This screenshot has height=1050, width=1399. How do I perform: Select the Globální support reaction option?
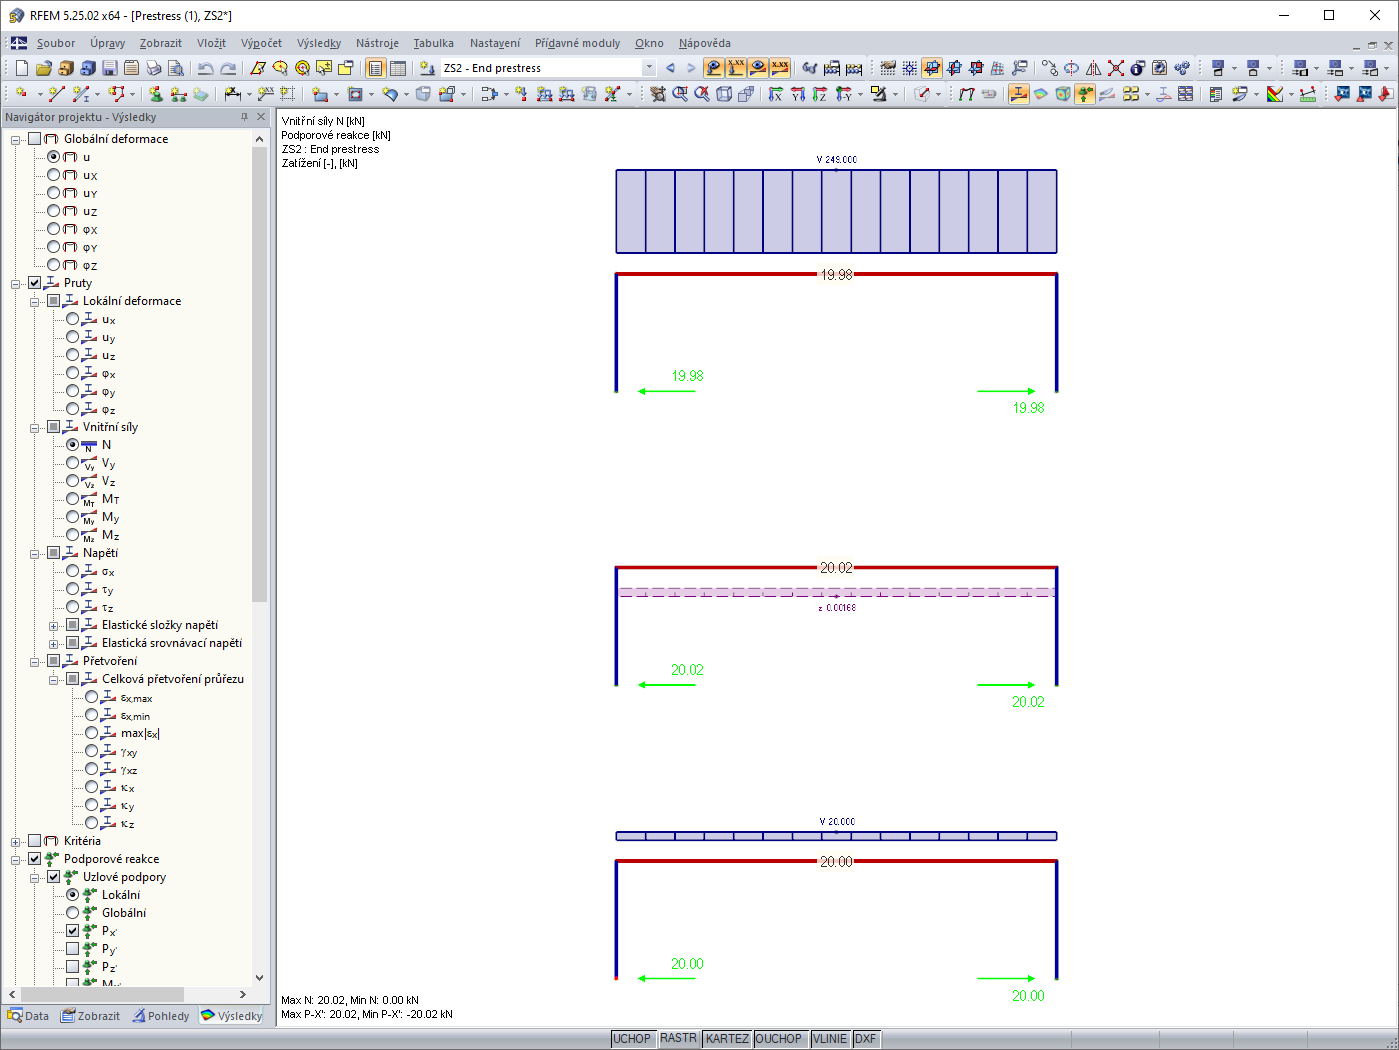[x=73, y=913]
